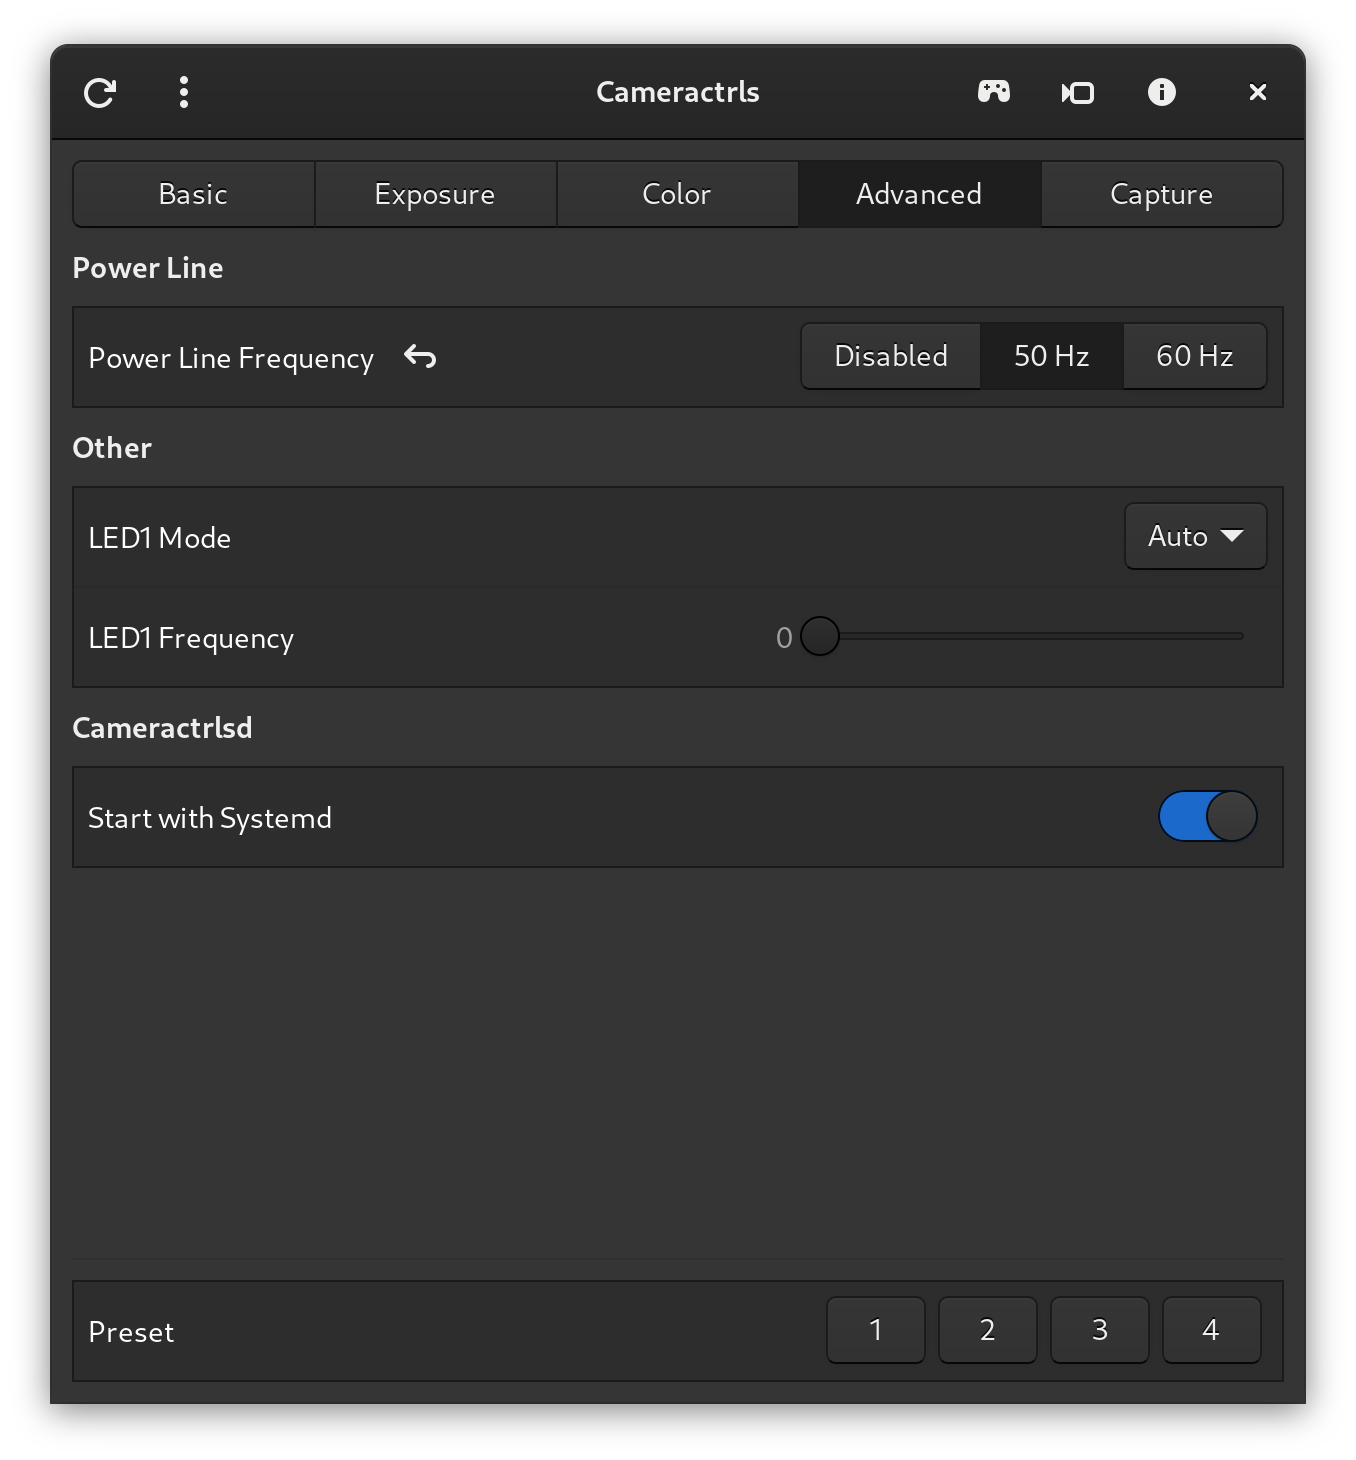Load preset 1

[876, 1330]
